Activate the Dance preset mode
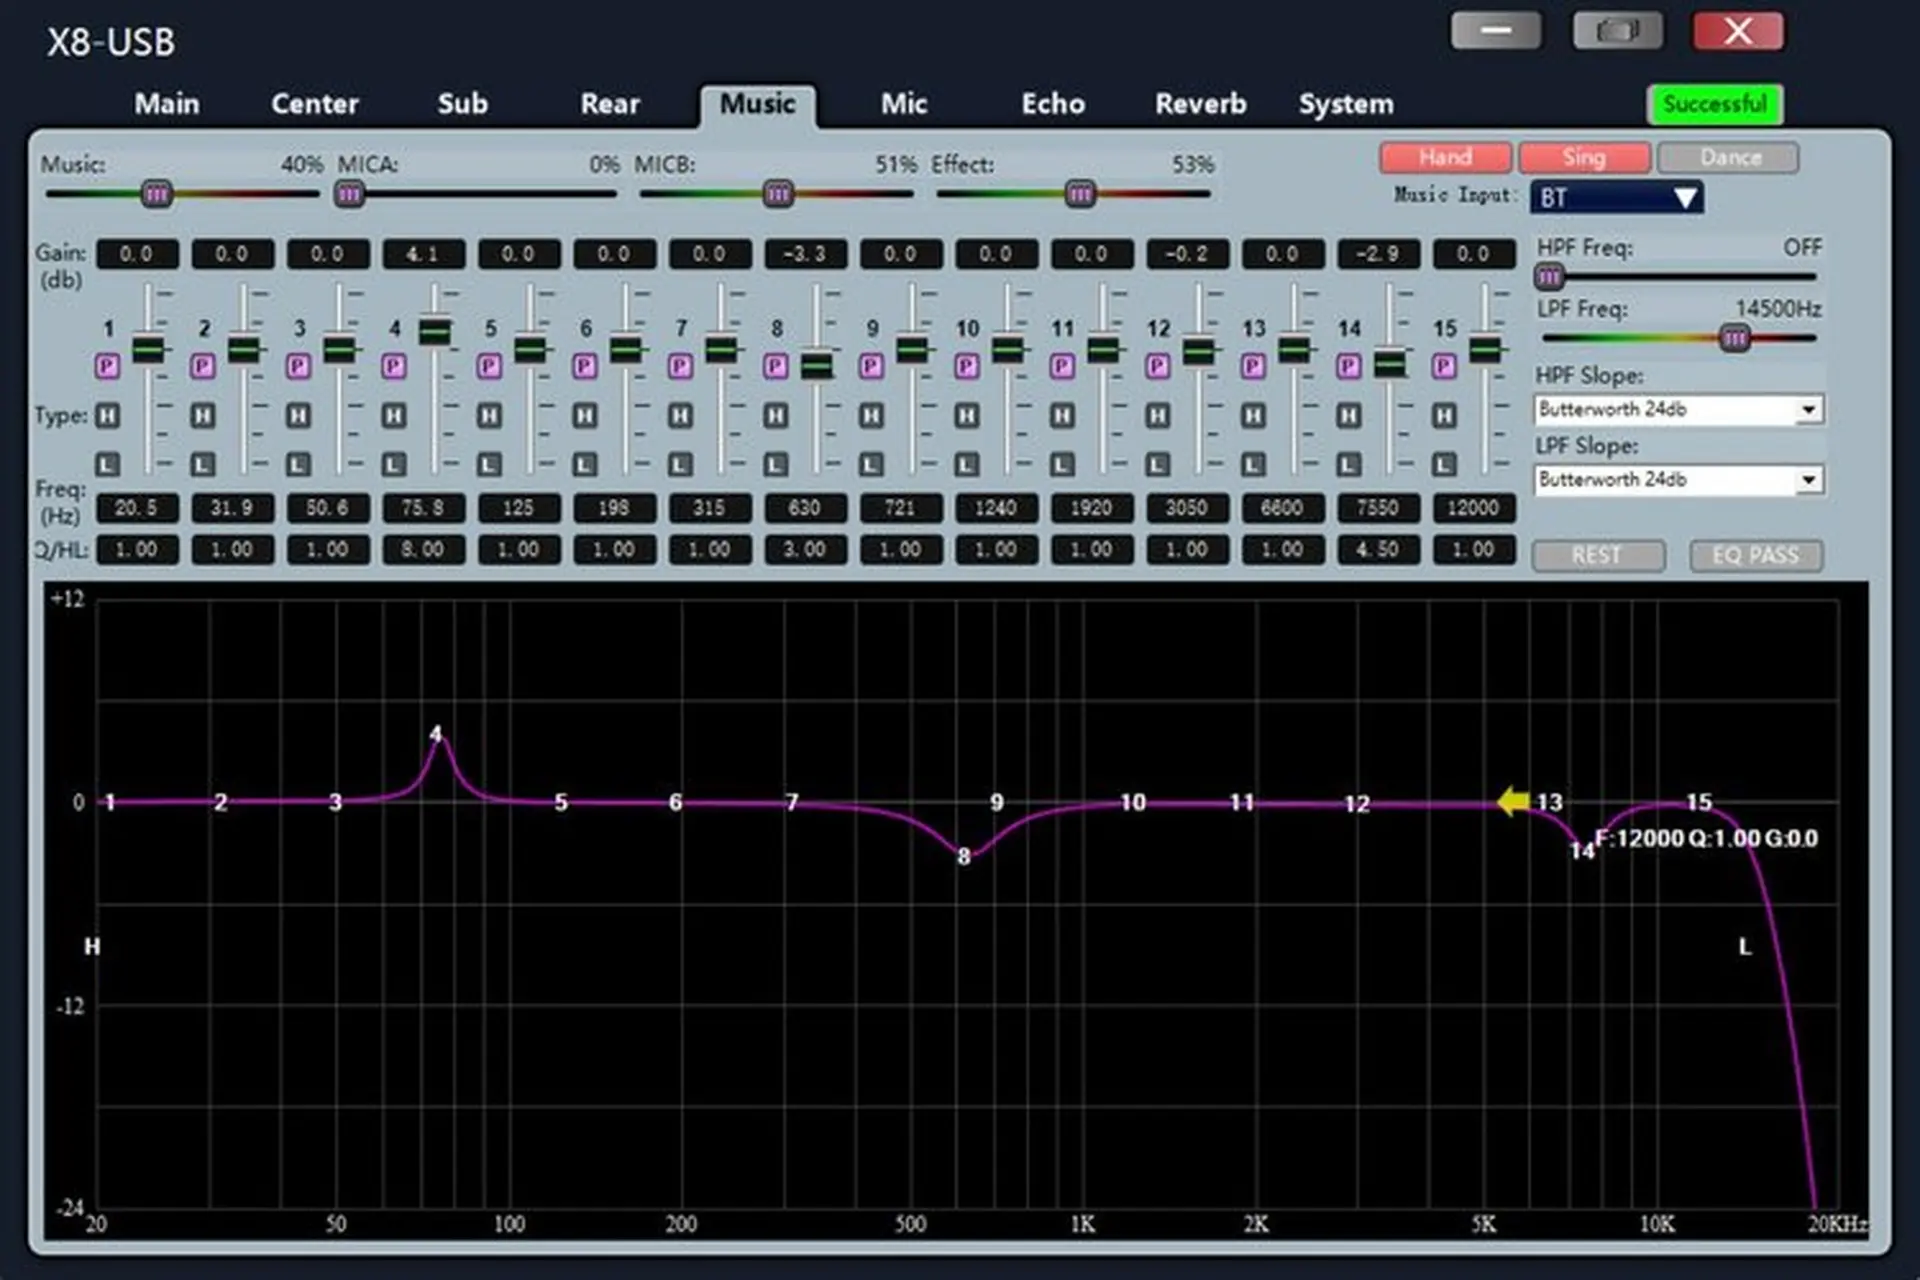The image size is (1920, 1280). 1729,158
